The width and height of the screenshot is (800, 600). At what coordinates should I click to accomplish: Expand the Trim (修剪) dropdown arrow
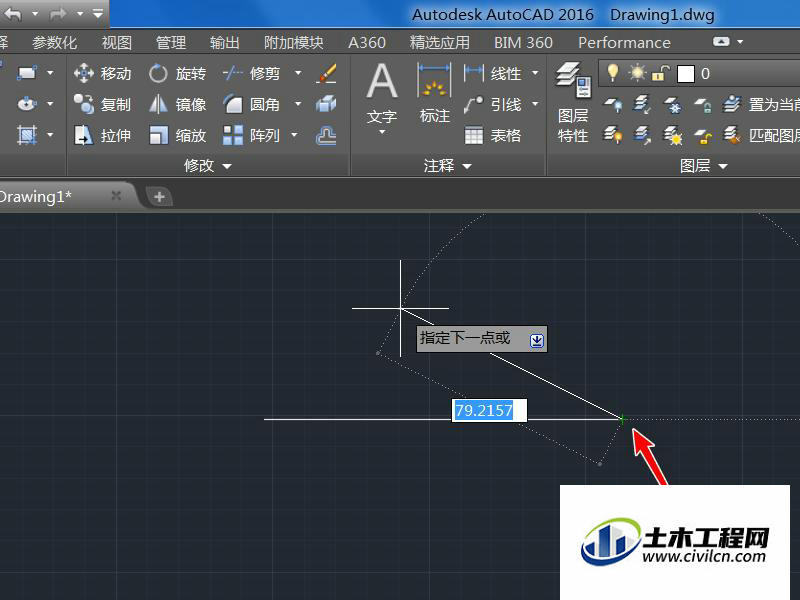pyautogui.click(x=298, y=73)
